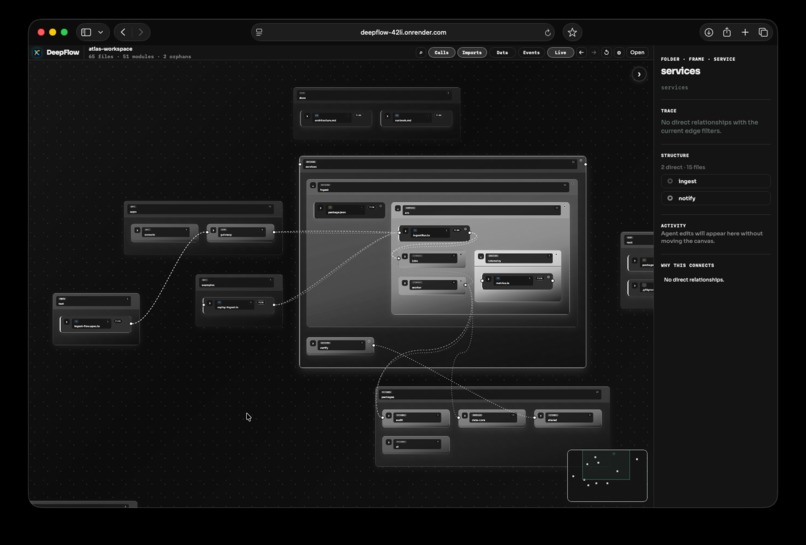The width and height of the screenshot is (806, 545).
Task: Collapse the src folder frame
Action: (x=398, y=209)
